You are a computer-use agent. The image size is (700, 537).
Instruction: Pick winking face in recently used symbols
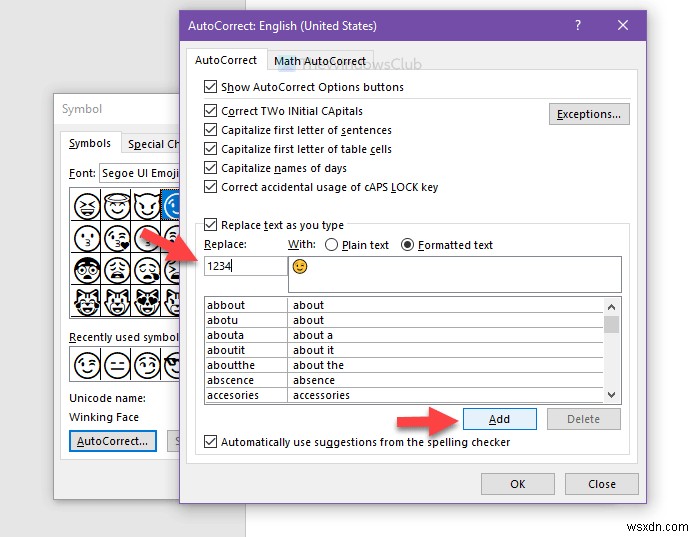pos(87,365)
